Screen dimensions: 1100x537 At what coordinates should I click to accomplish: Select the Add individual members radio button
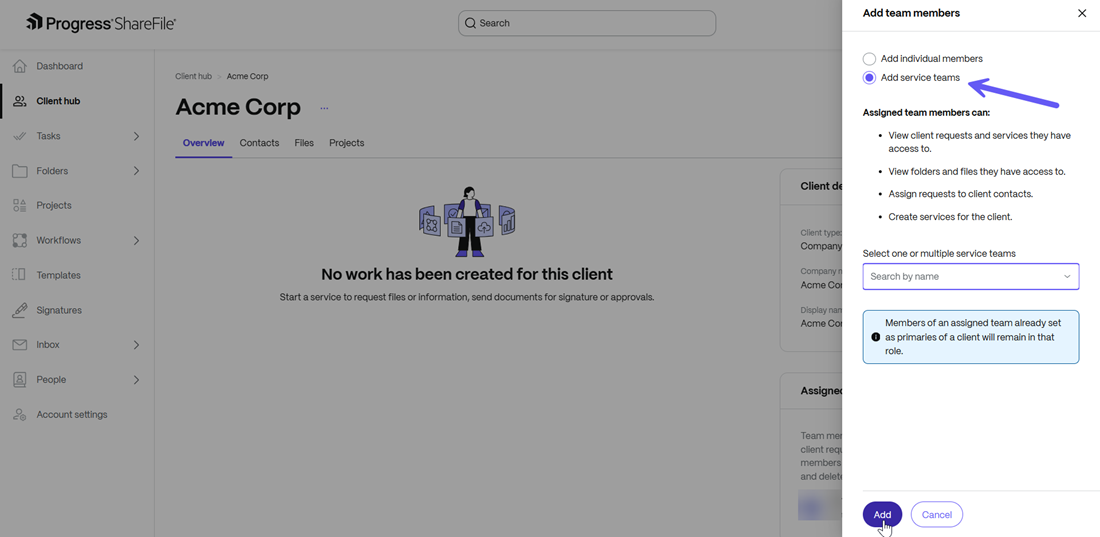click(x=869, y=59)
